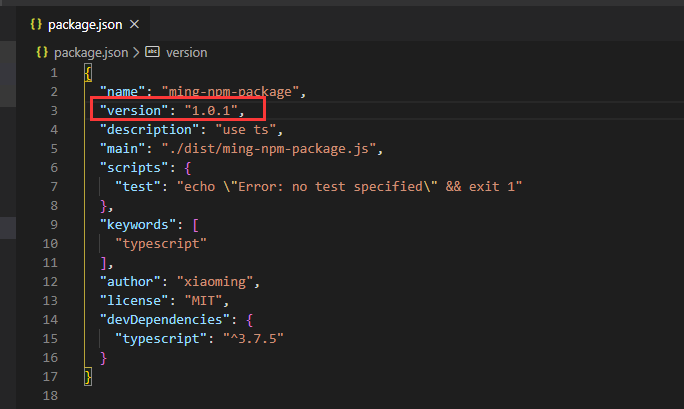The height and width of the screenshot is (409, 684).
Task: Click the "./dist/ming-npm-package.js" main path string
Action: click(x=264, y=148)
